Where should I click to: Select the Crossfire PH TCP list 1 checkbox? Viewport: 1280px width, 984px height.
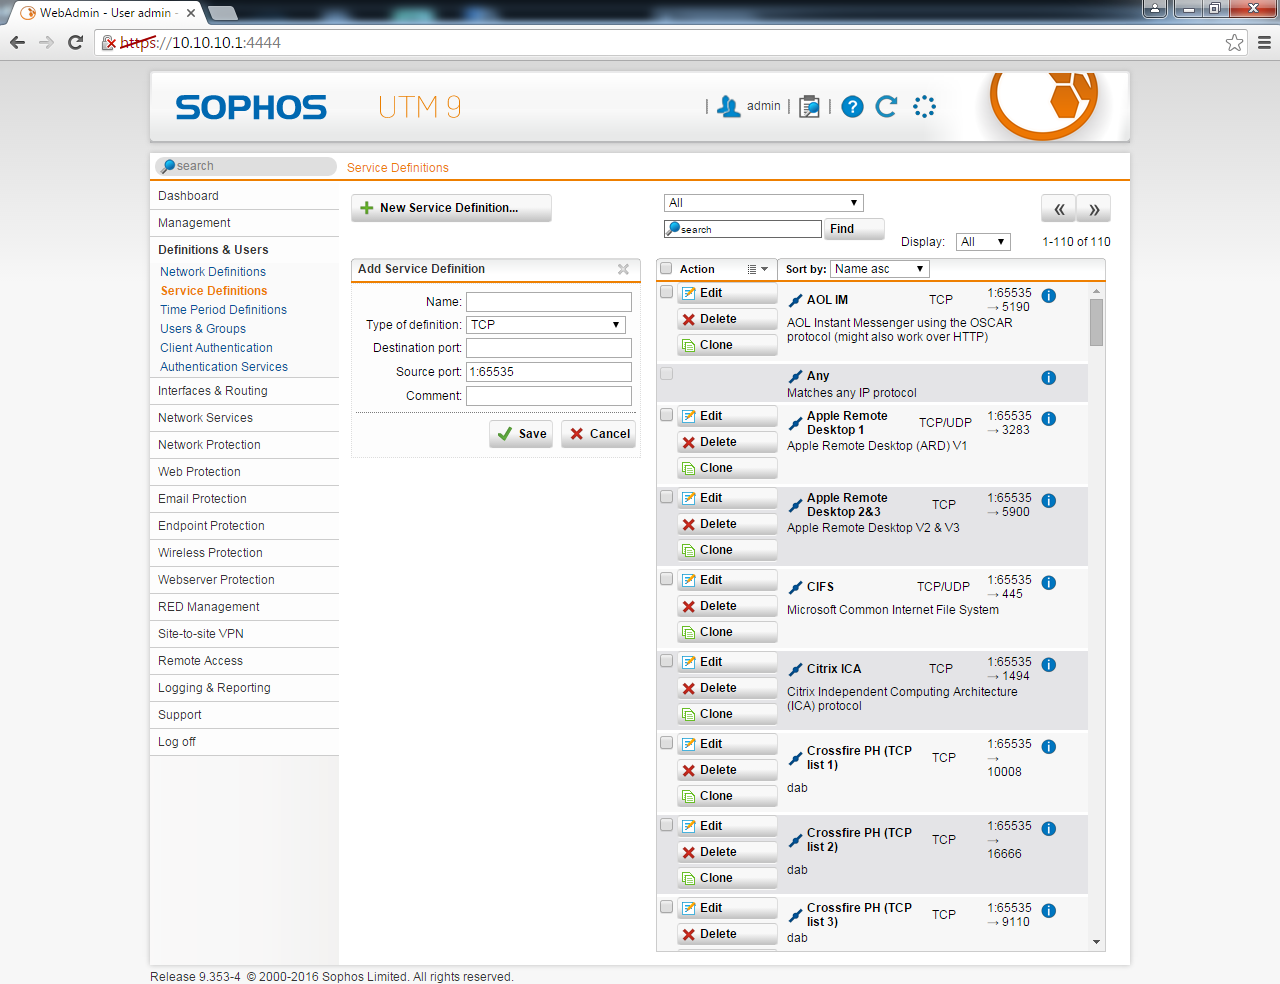(666, 742)
